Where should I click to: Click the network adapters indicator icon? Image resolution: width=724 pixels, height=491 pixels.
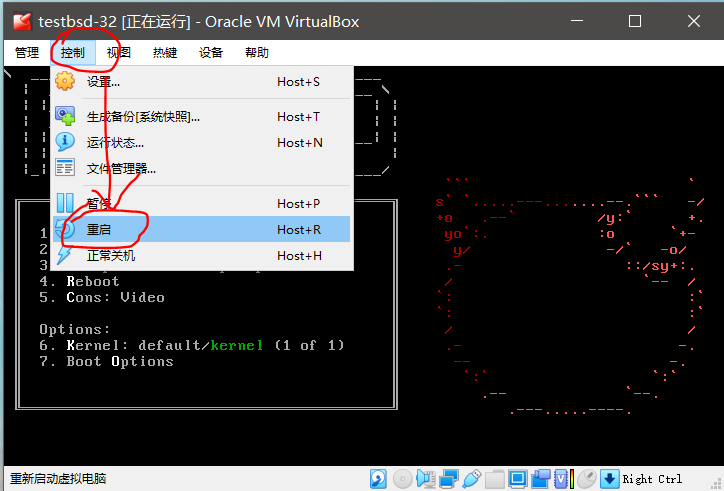click(x=449, y=479)
